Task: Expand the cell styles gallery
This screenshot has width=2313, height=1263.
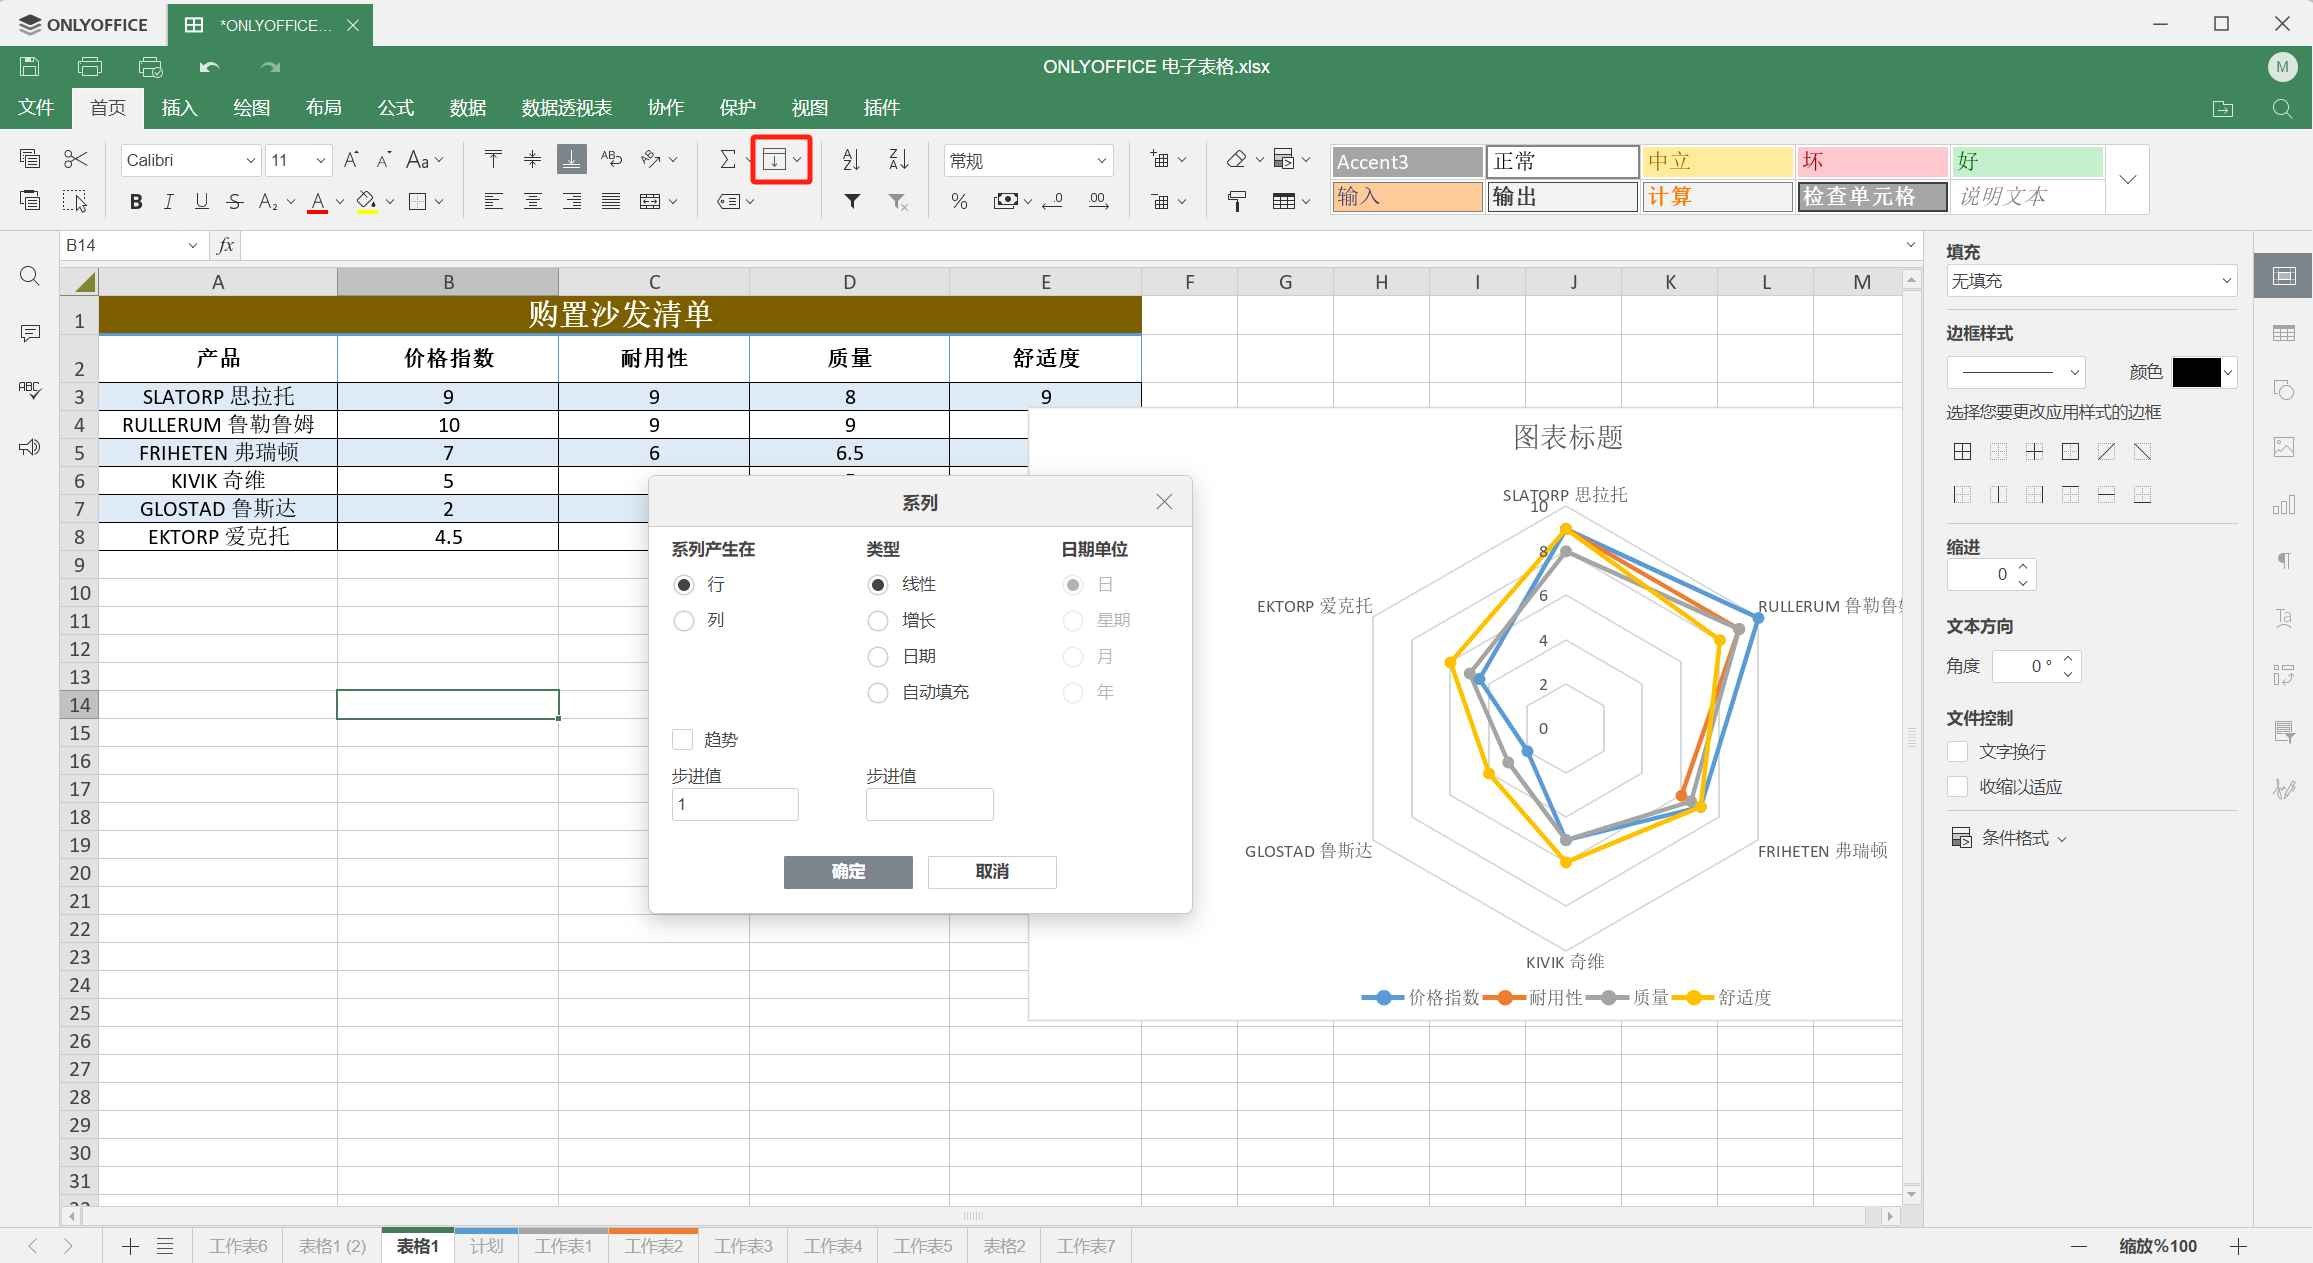Action: (2128, 180)
